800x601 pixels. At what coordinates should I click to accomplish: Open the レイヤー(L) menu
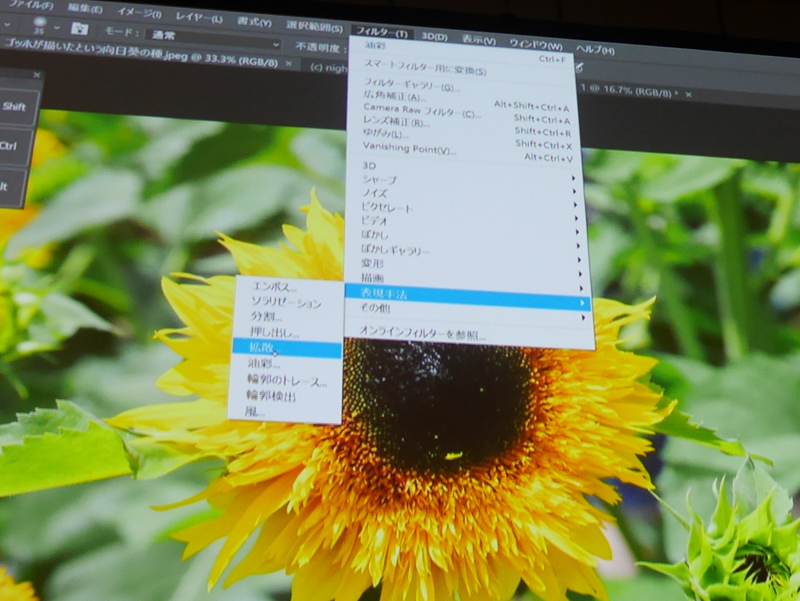199,17
